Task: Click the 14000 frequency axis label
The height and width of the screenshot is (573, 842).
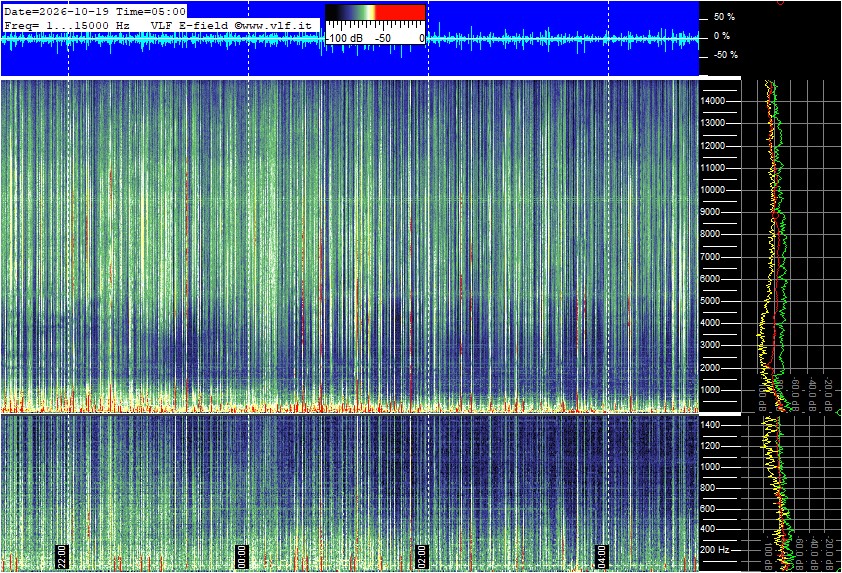Action: (x=713, y=101)
